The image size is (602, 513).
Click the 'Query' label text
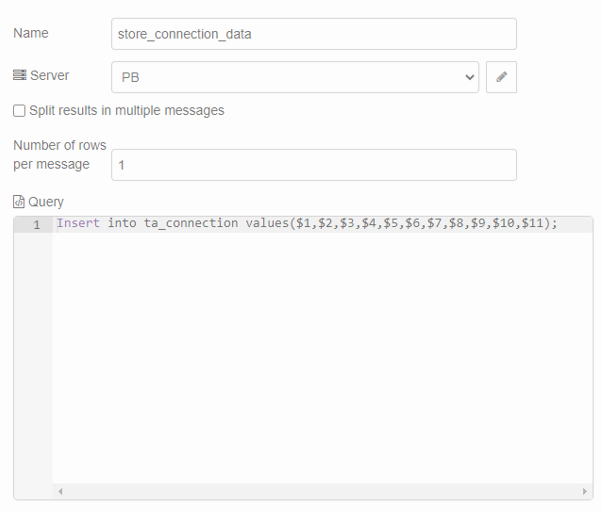click(46, 202)
